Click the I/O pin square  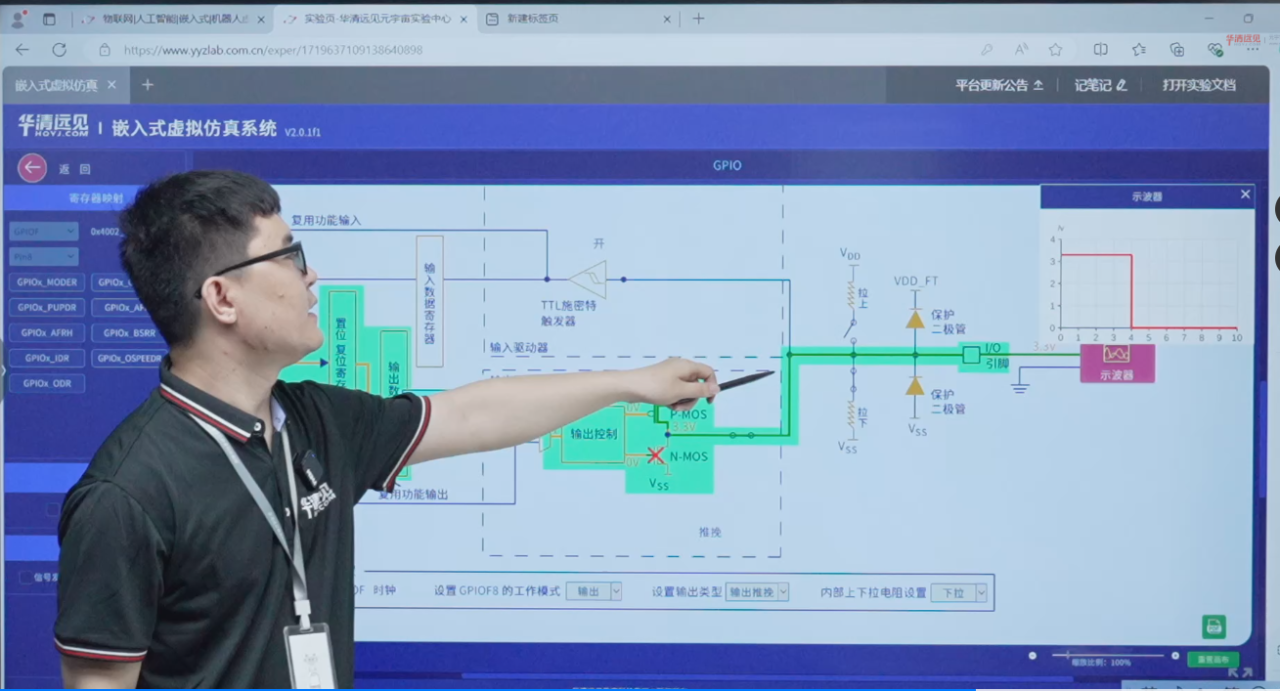[x=970, y=353]
